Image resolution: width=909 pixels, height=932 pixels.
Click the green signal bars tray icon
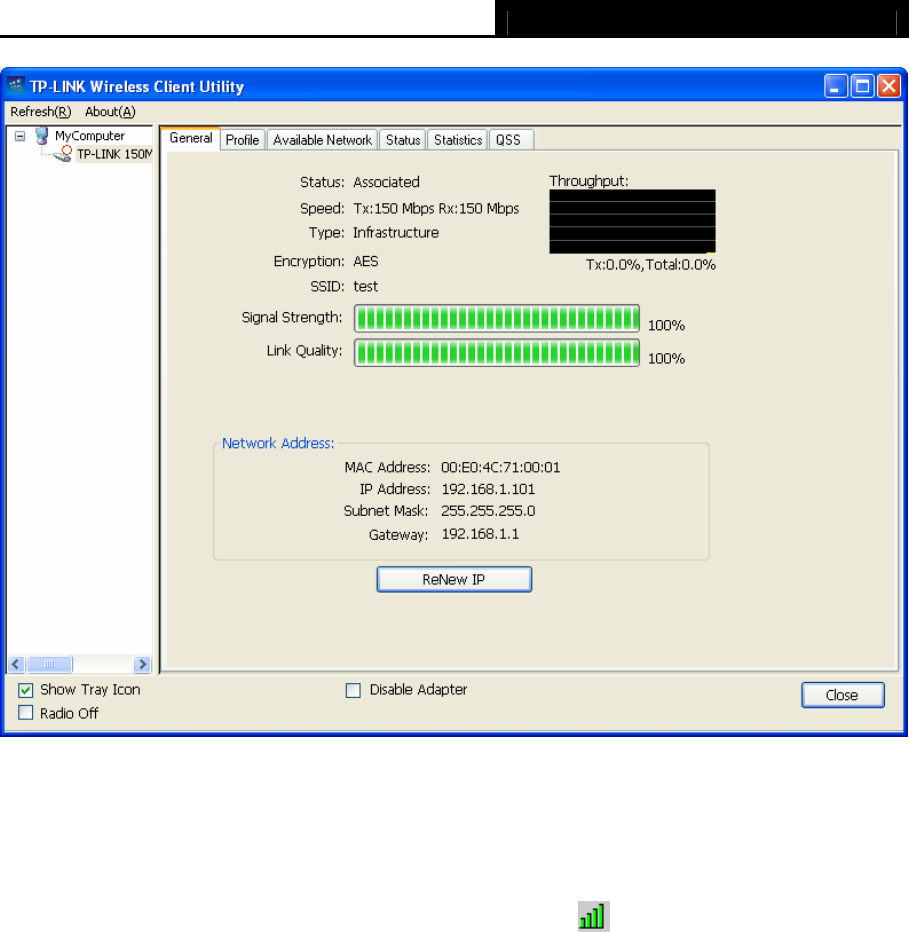pos(593,916)
